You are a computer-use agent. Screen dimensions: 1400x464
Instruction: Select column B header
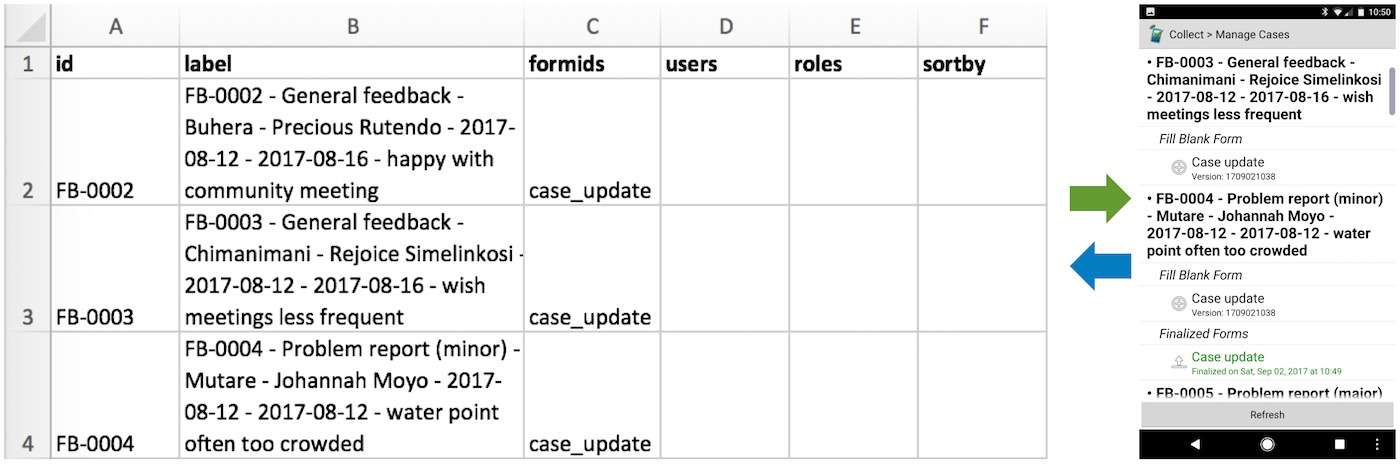(x=352, y=27)
